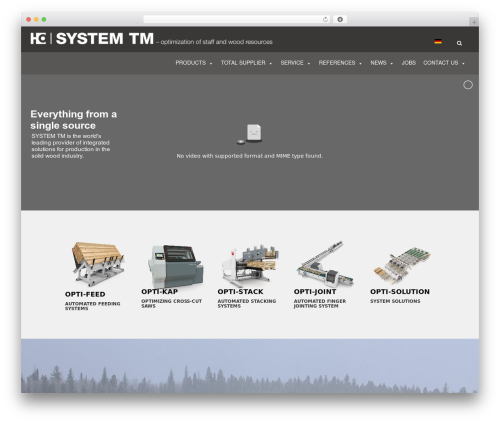Screen dimensions: 500x423
Task: Open the News menu
Action: click(378, 63)
